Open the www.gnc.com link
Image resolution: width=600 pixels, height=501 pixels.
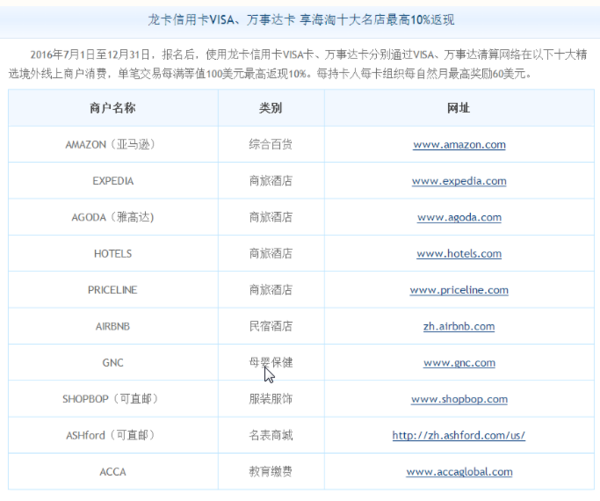[459, 363]
